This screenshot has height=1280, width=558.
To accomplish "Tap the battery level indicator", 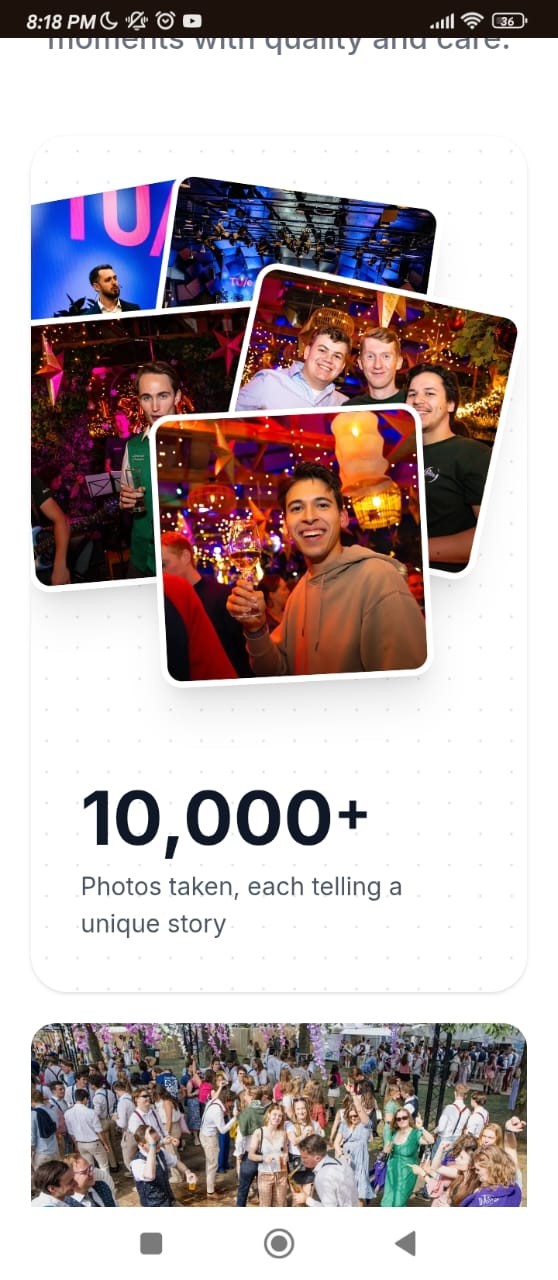I will click(510, 20).
